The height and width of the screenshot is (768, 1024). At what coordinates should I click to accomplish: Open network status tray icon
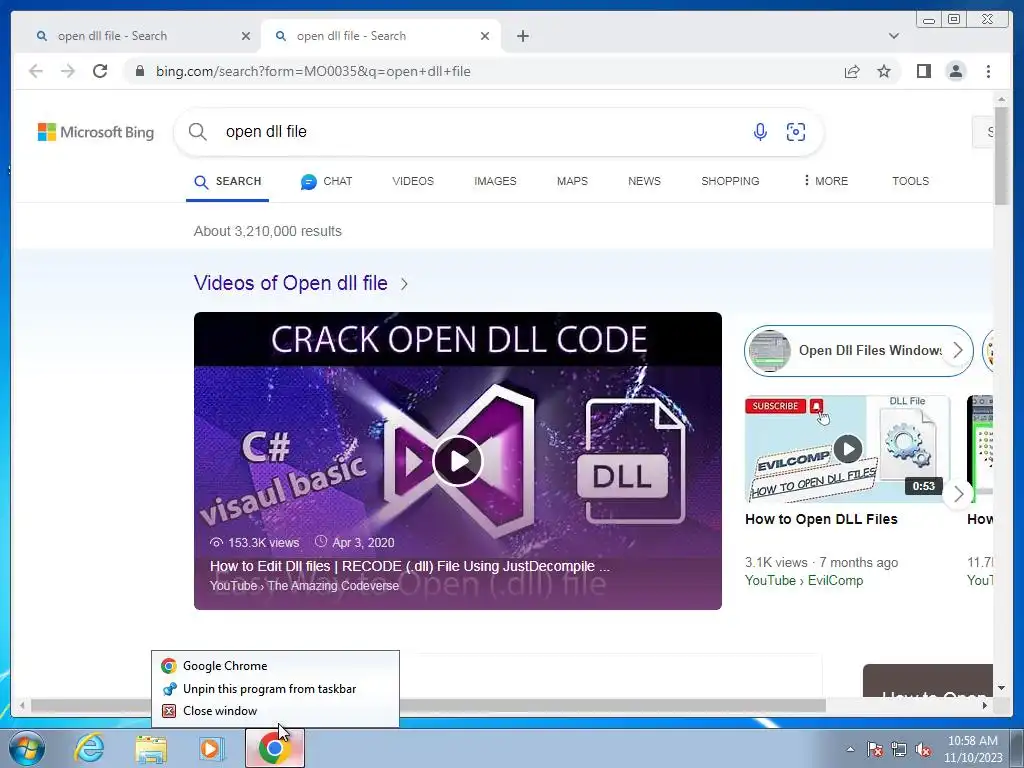899,750
